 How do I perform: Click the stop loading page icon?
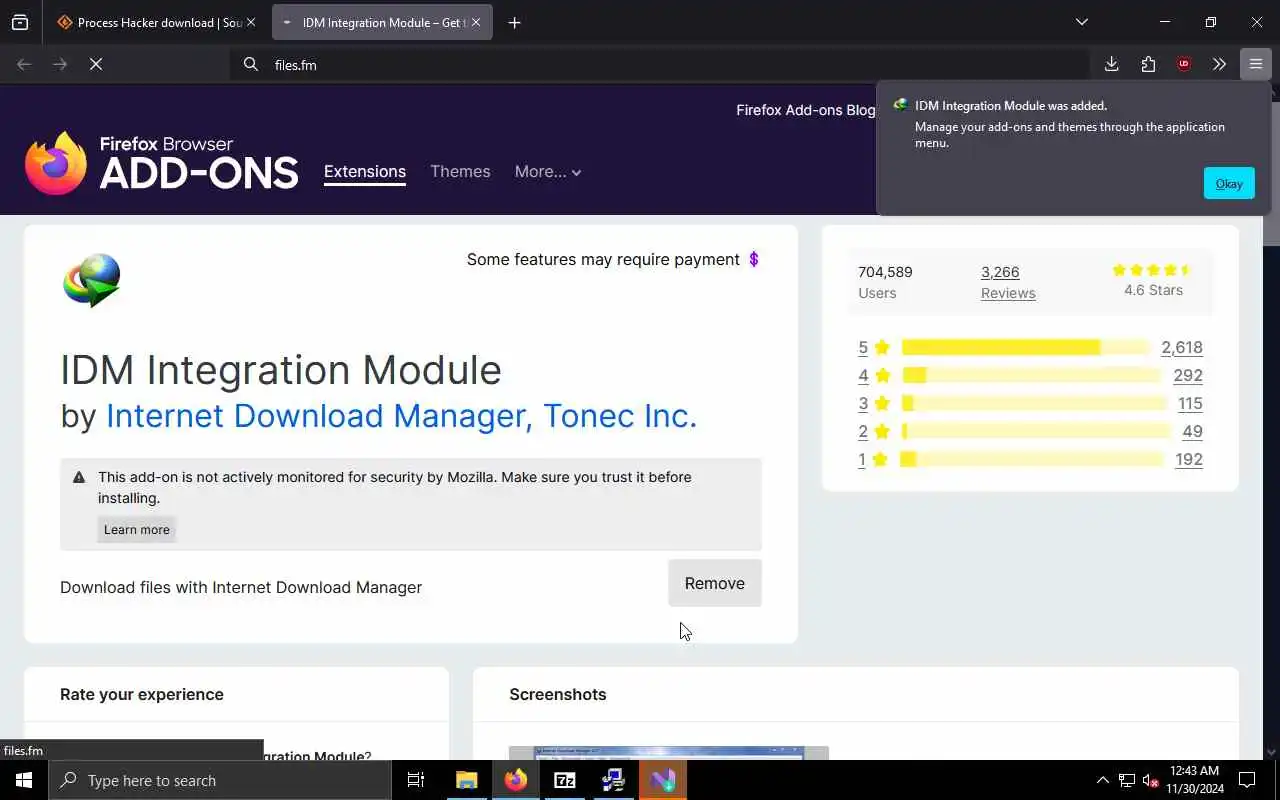click(x=96, y=64)
